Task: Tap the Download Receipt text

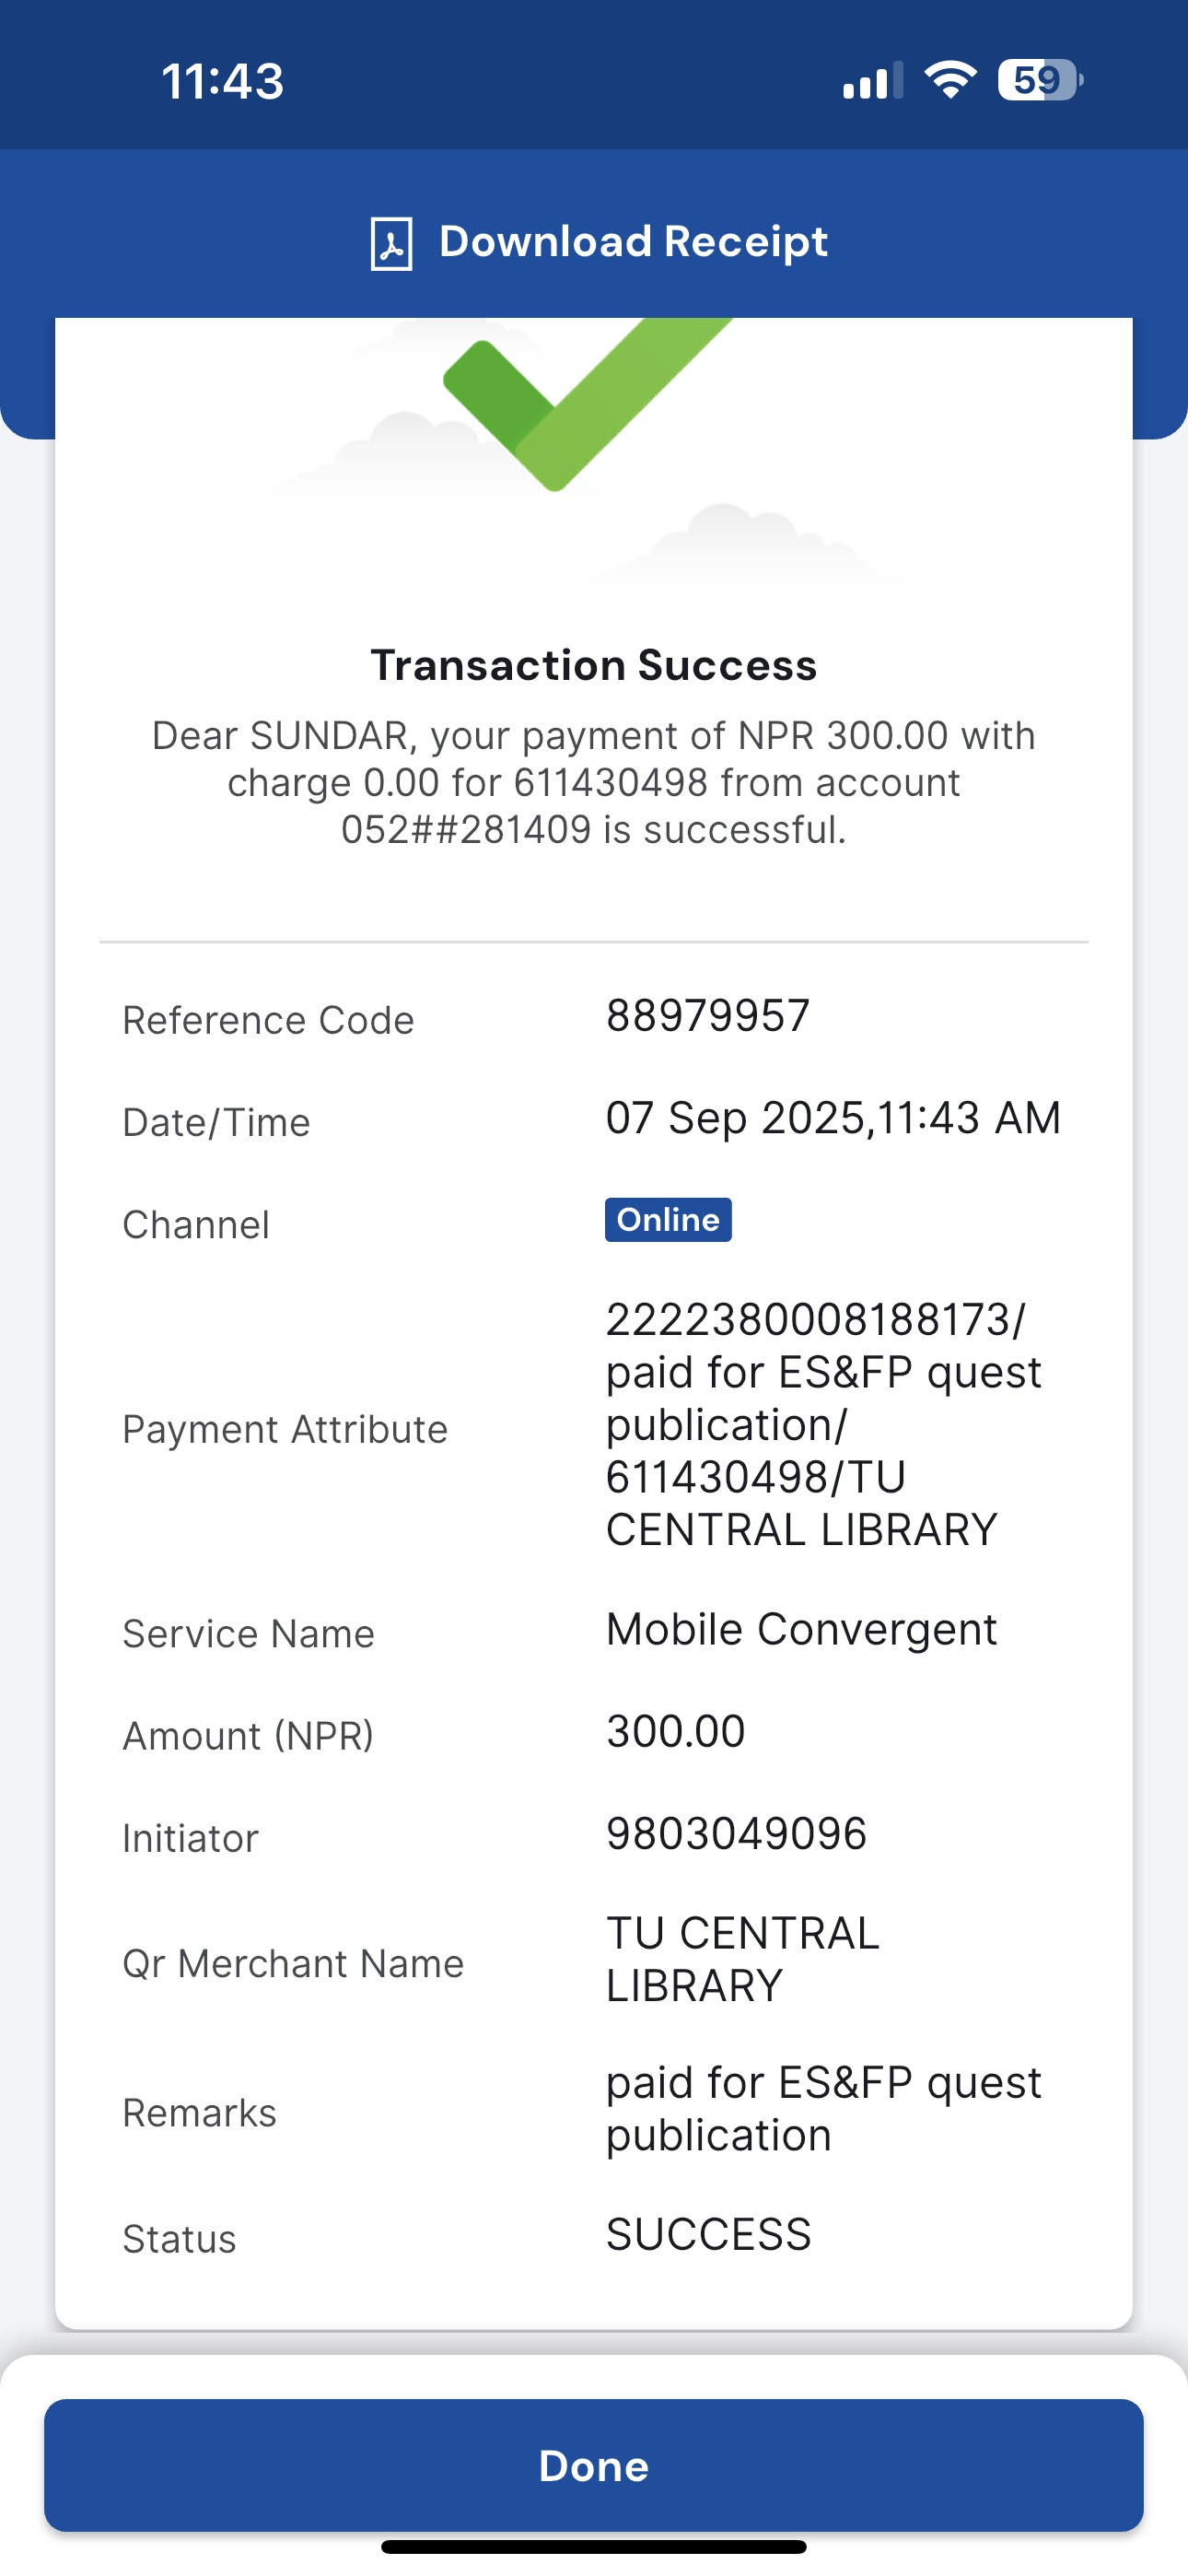Action: pyautogui.click(x=633, y=242)
